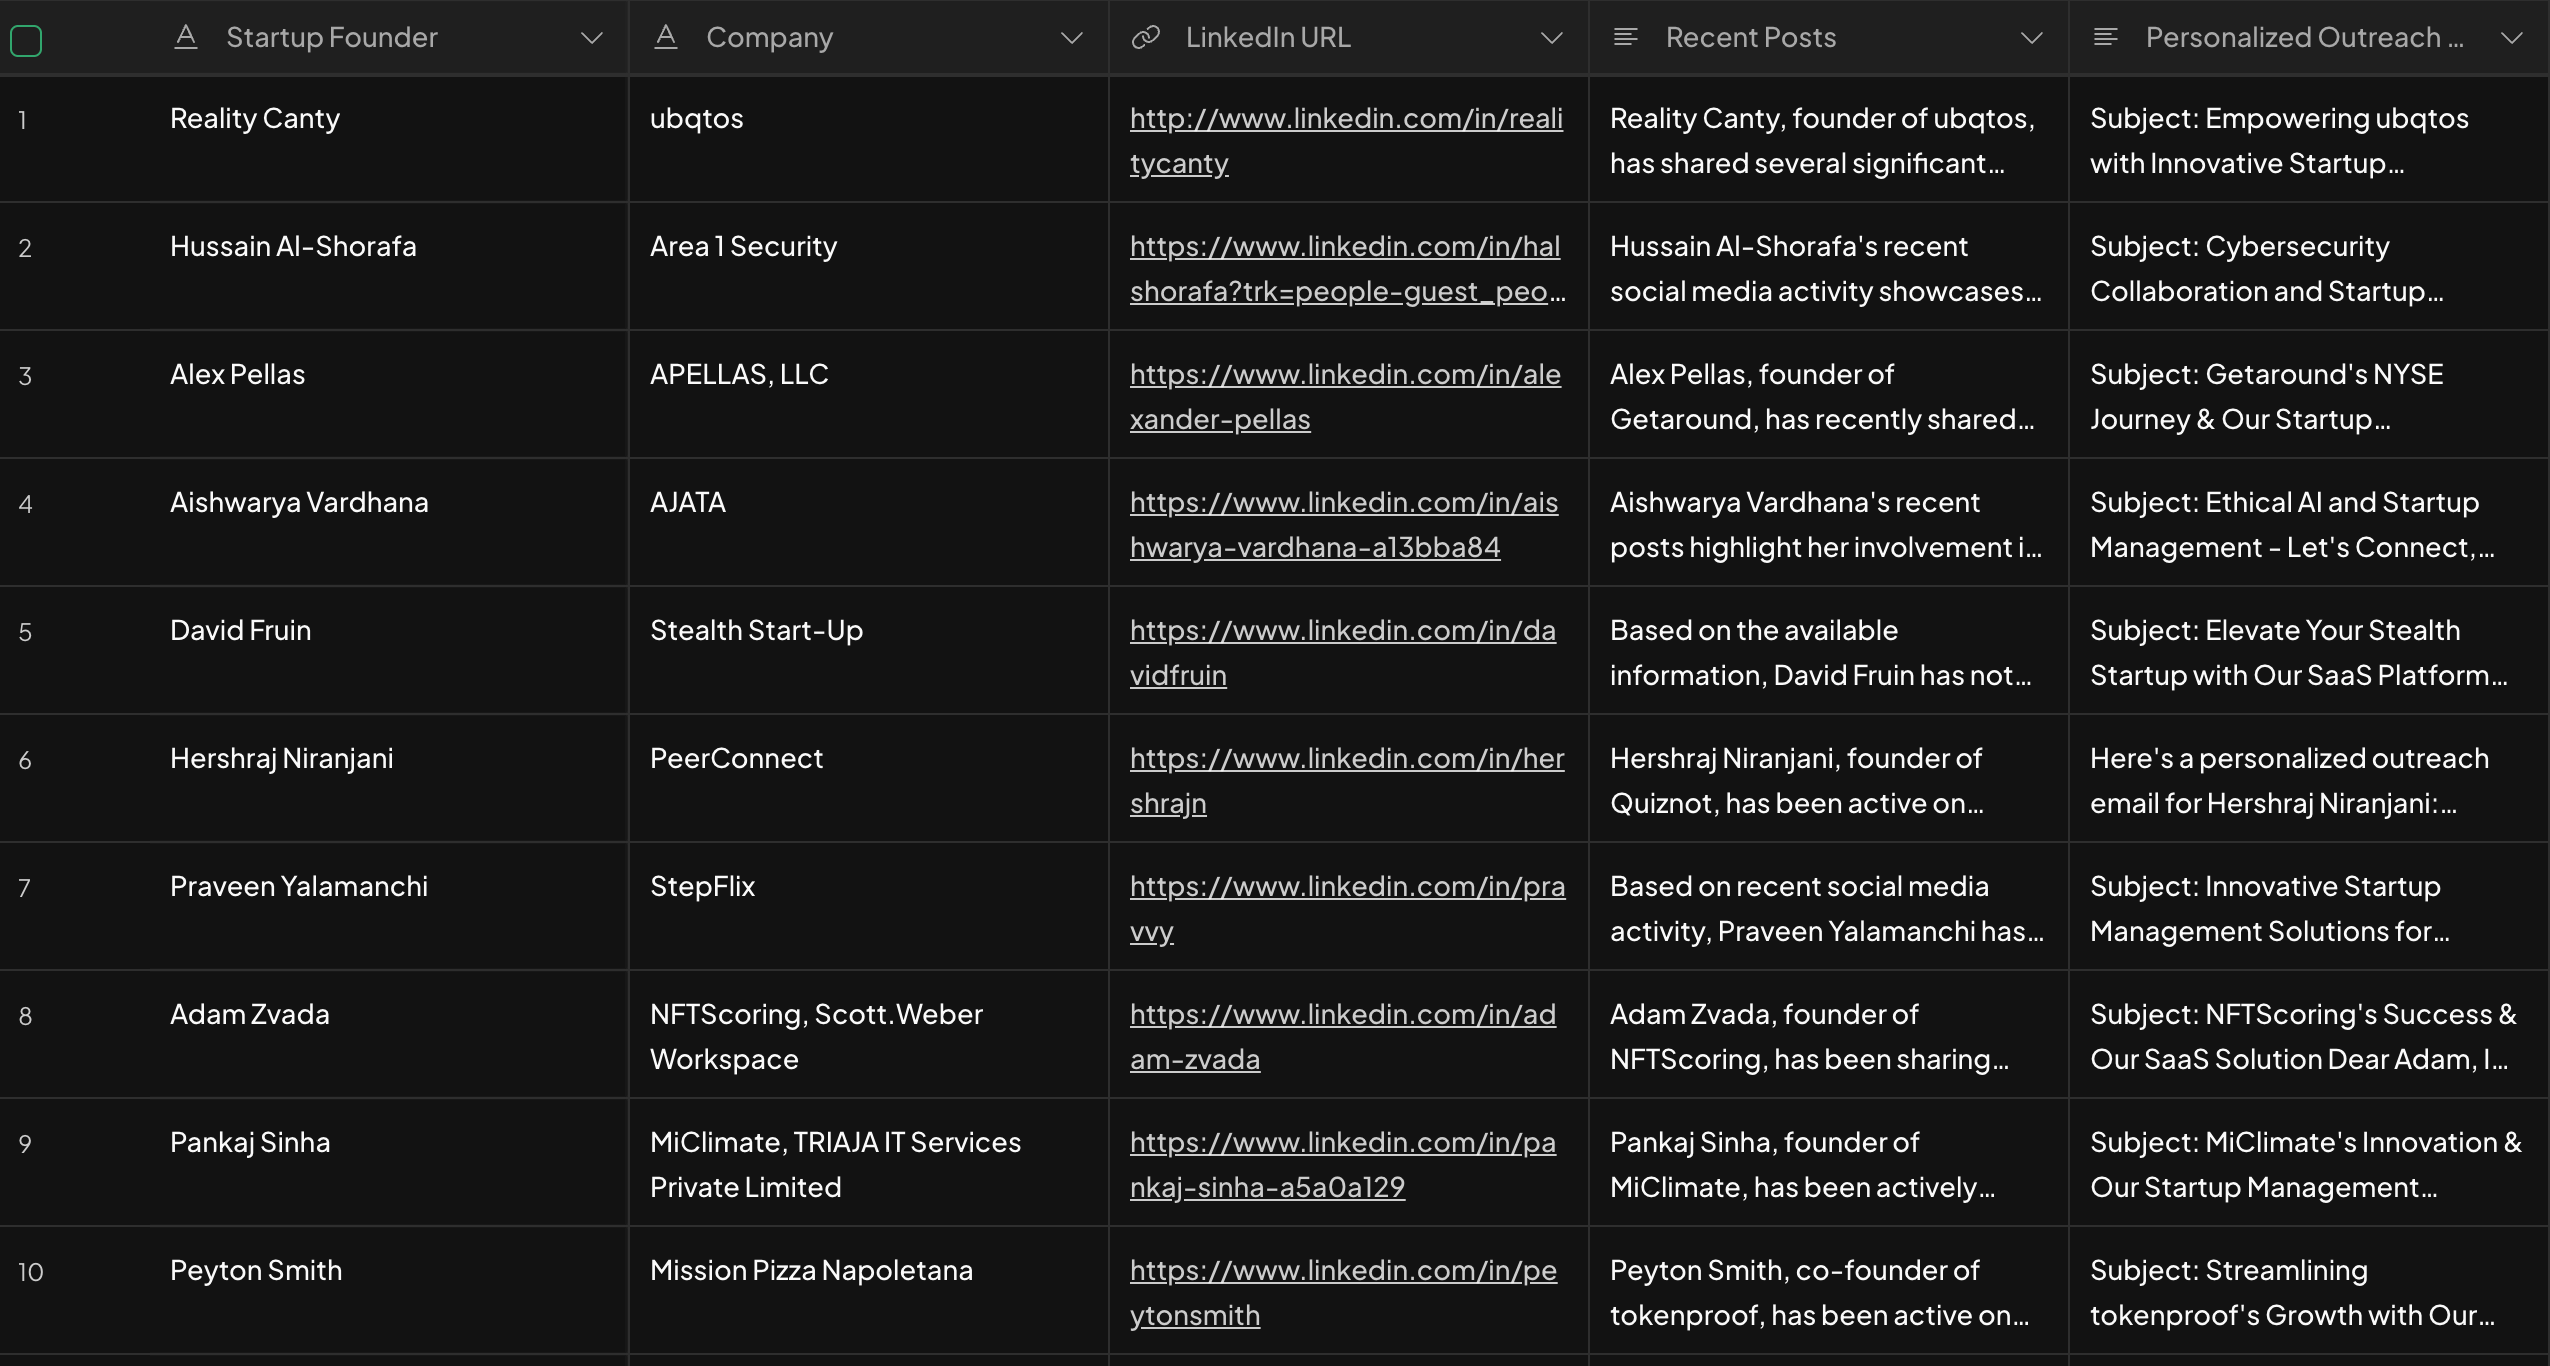Expand Personalized Outreach column chevron
The width and height of the screenshot is (2550, 1366).
2512,38
